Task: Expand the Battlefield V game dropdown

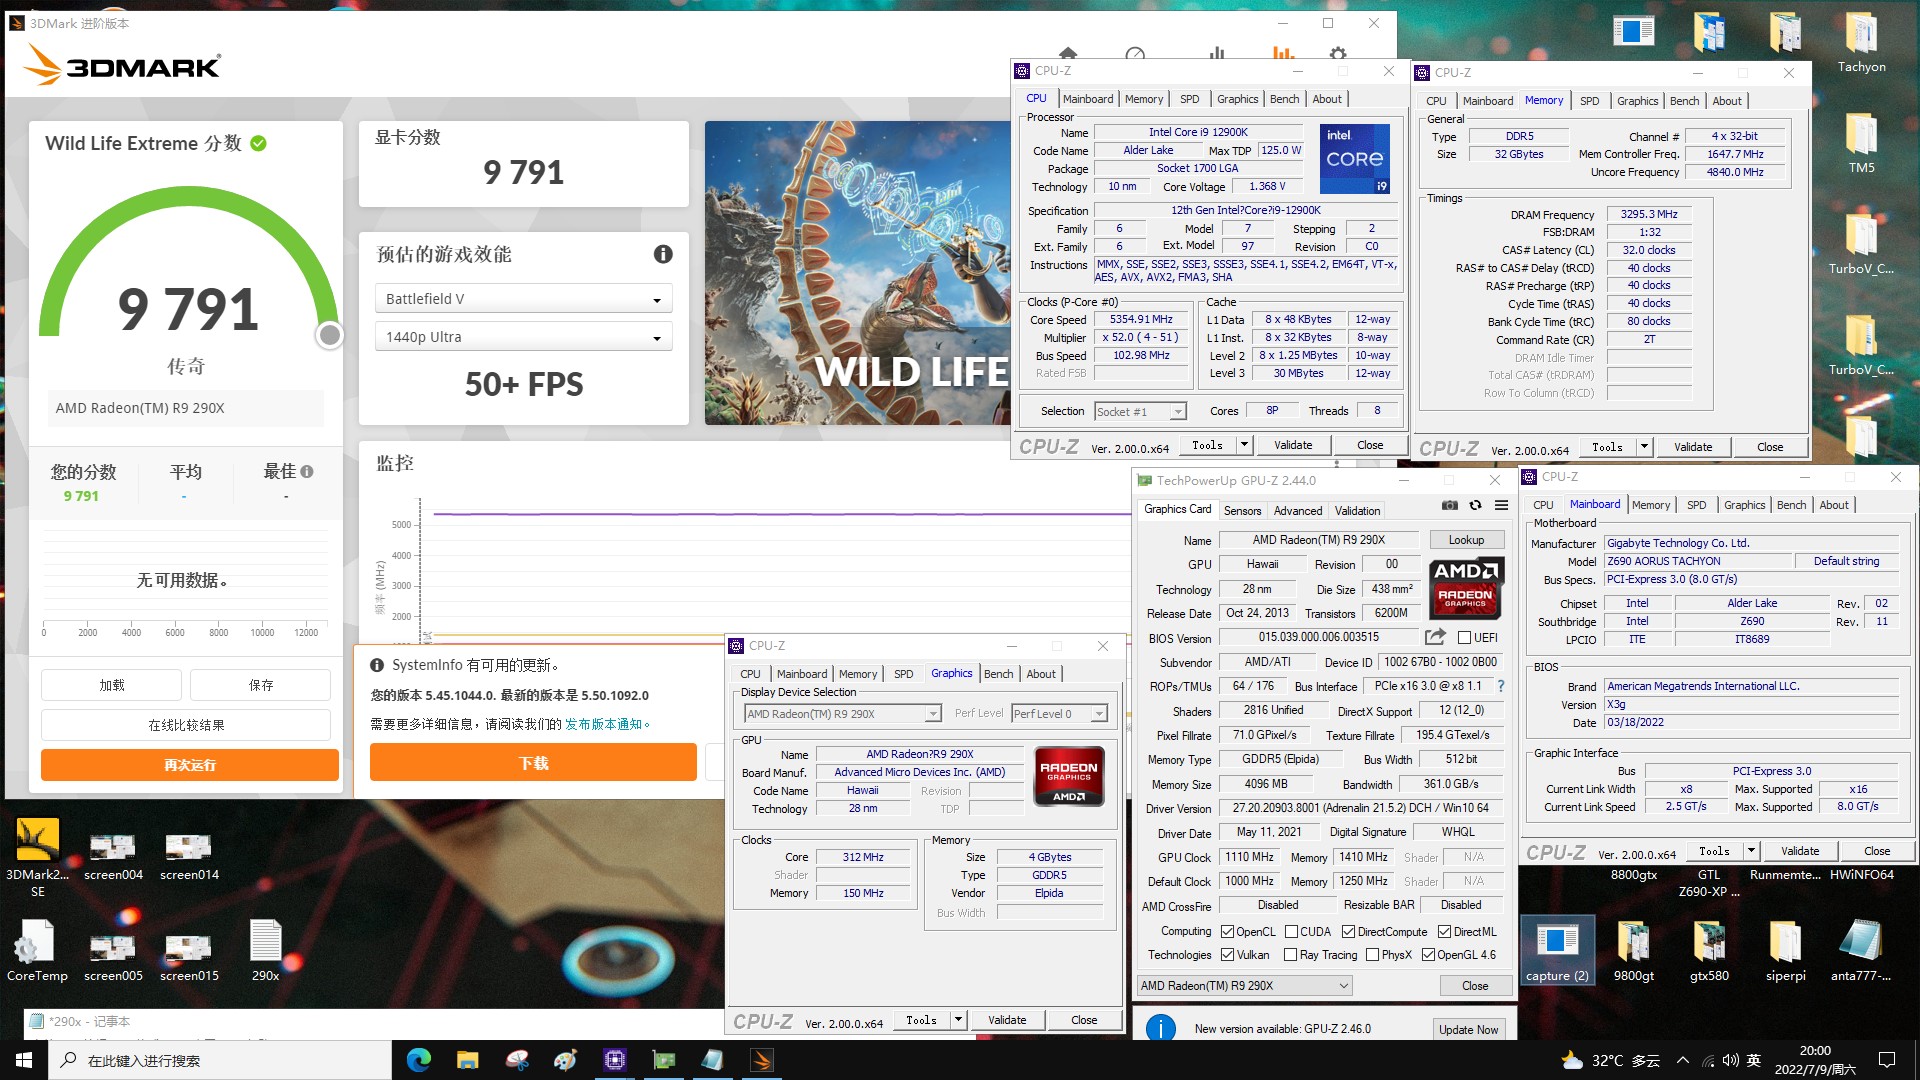Action: tap(523, 299)
